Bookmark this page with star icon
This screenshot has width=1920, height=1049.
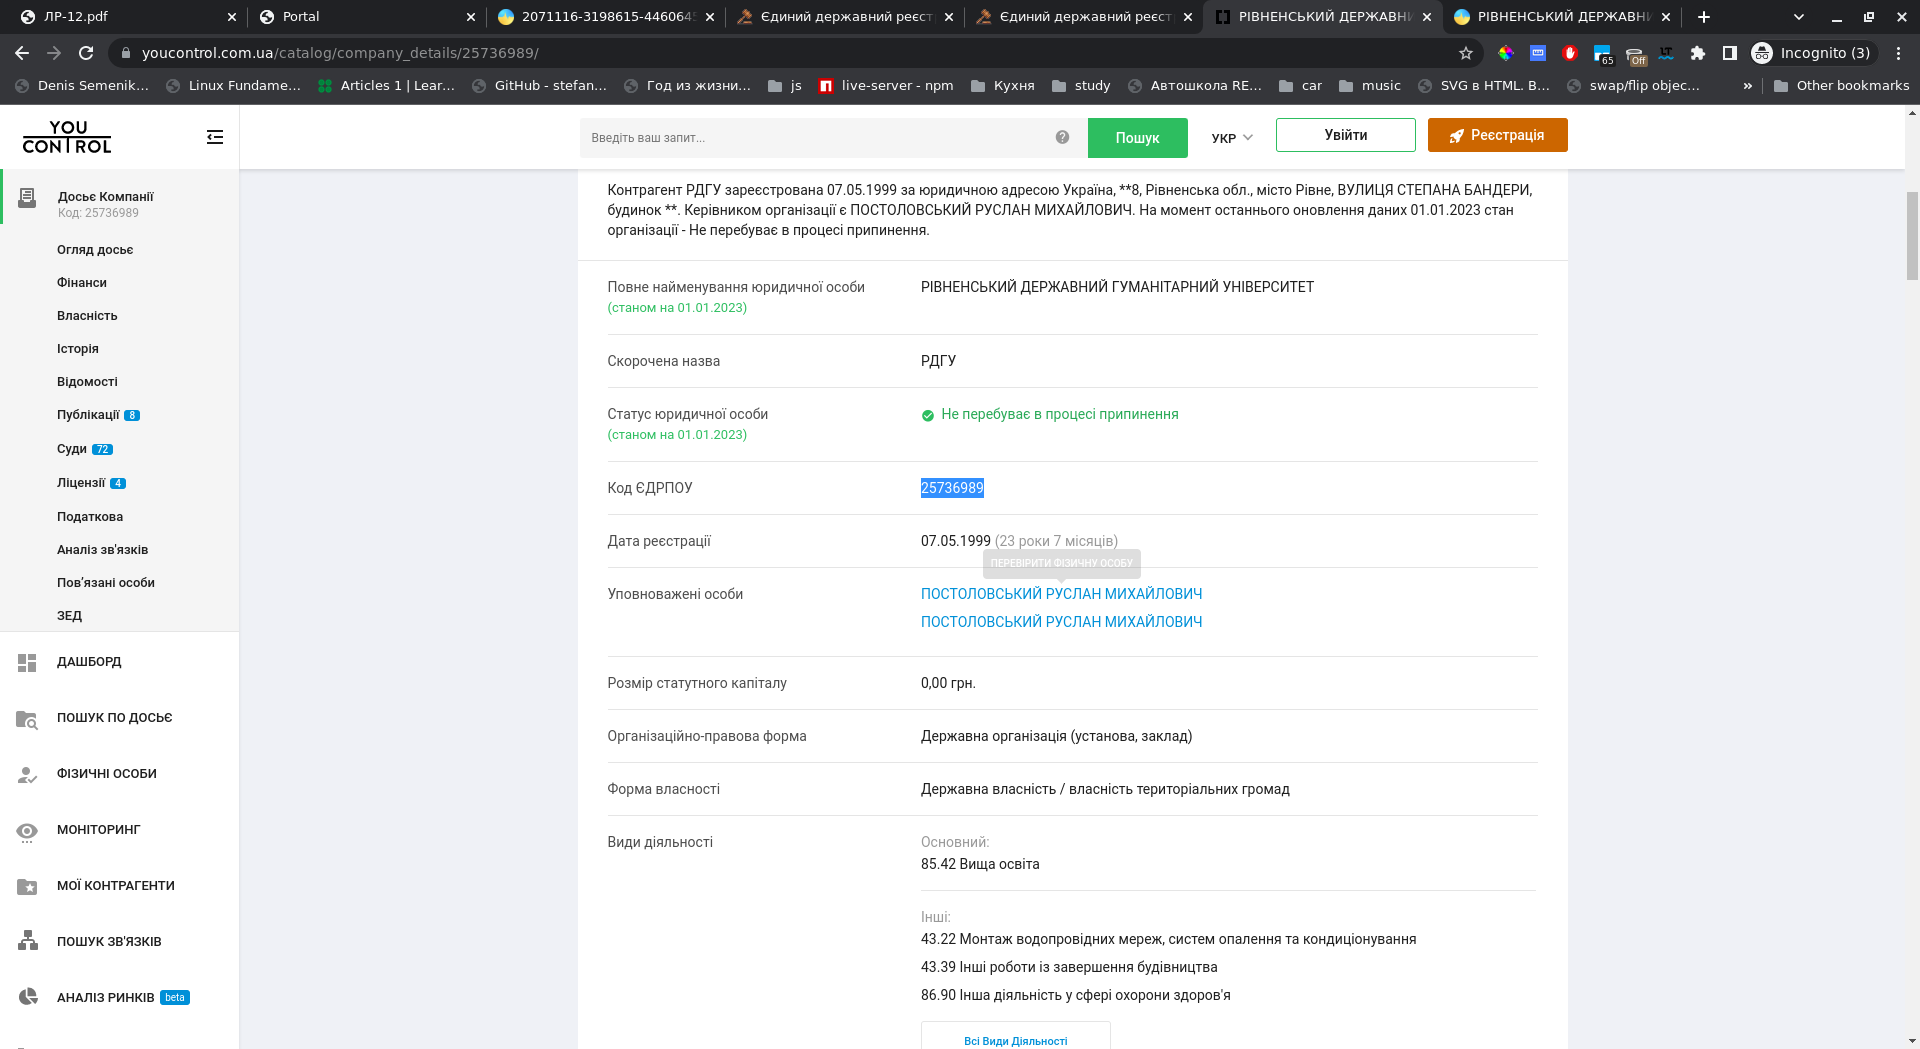(x=1466, y=53)
